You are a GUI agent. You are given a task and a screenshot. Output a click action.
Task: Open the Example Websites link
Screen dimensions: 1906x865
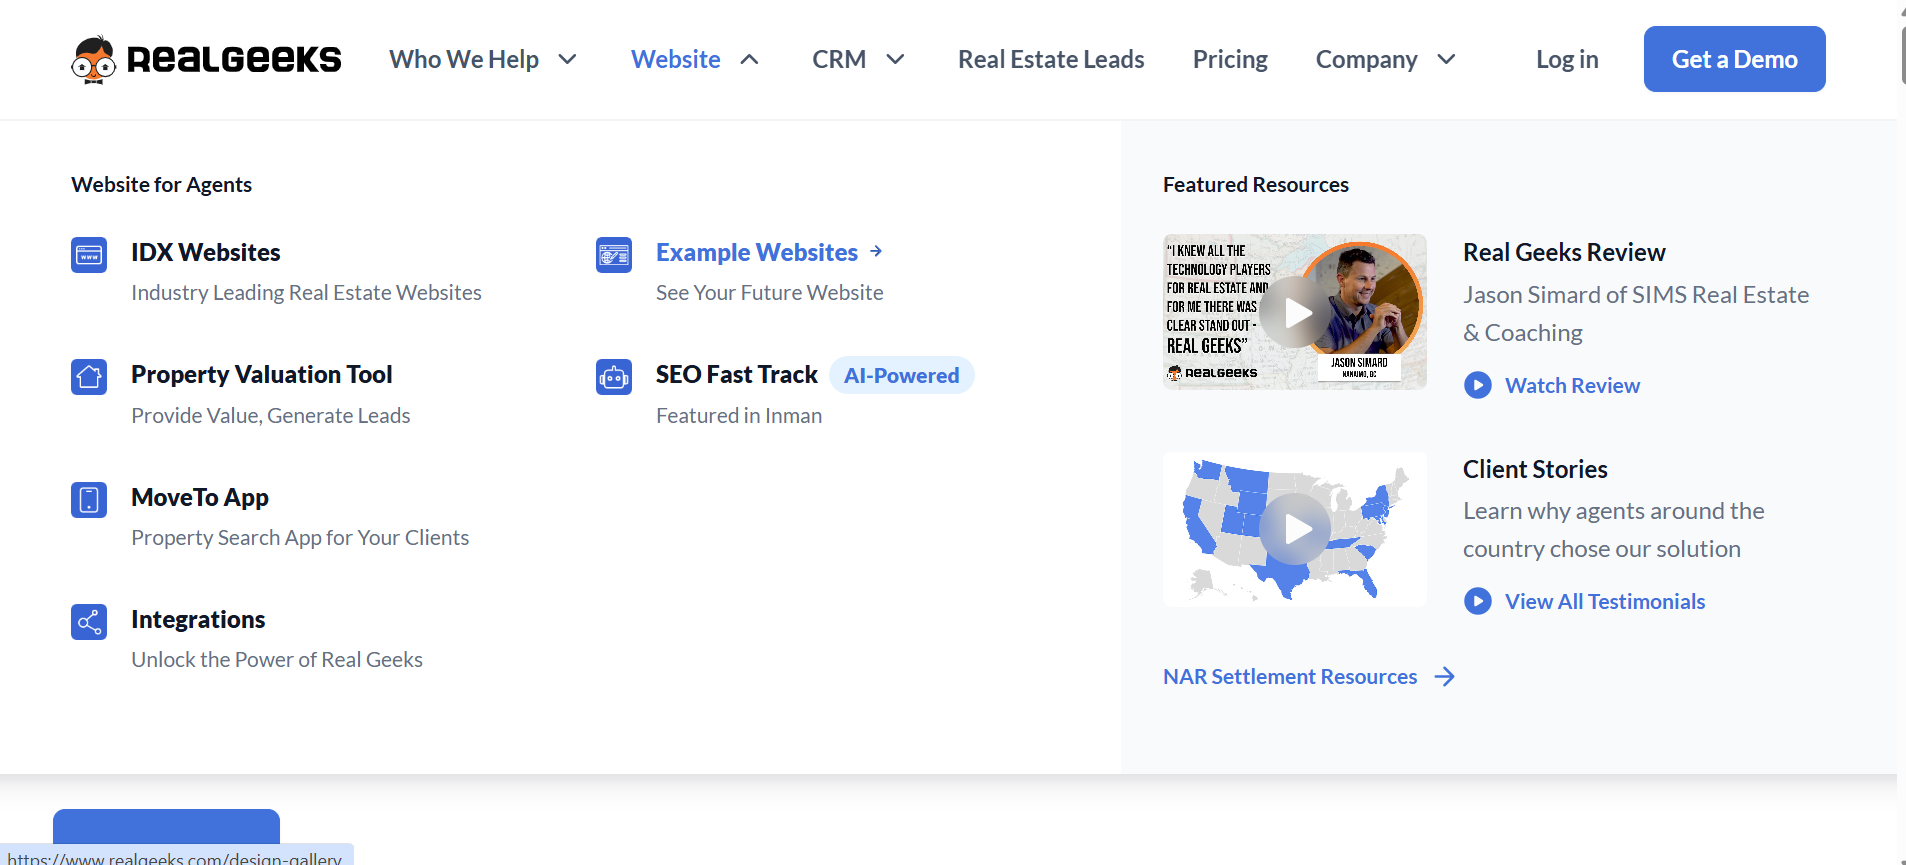click(757, 252)
